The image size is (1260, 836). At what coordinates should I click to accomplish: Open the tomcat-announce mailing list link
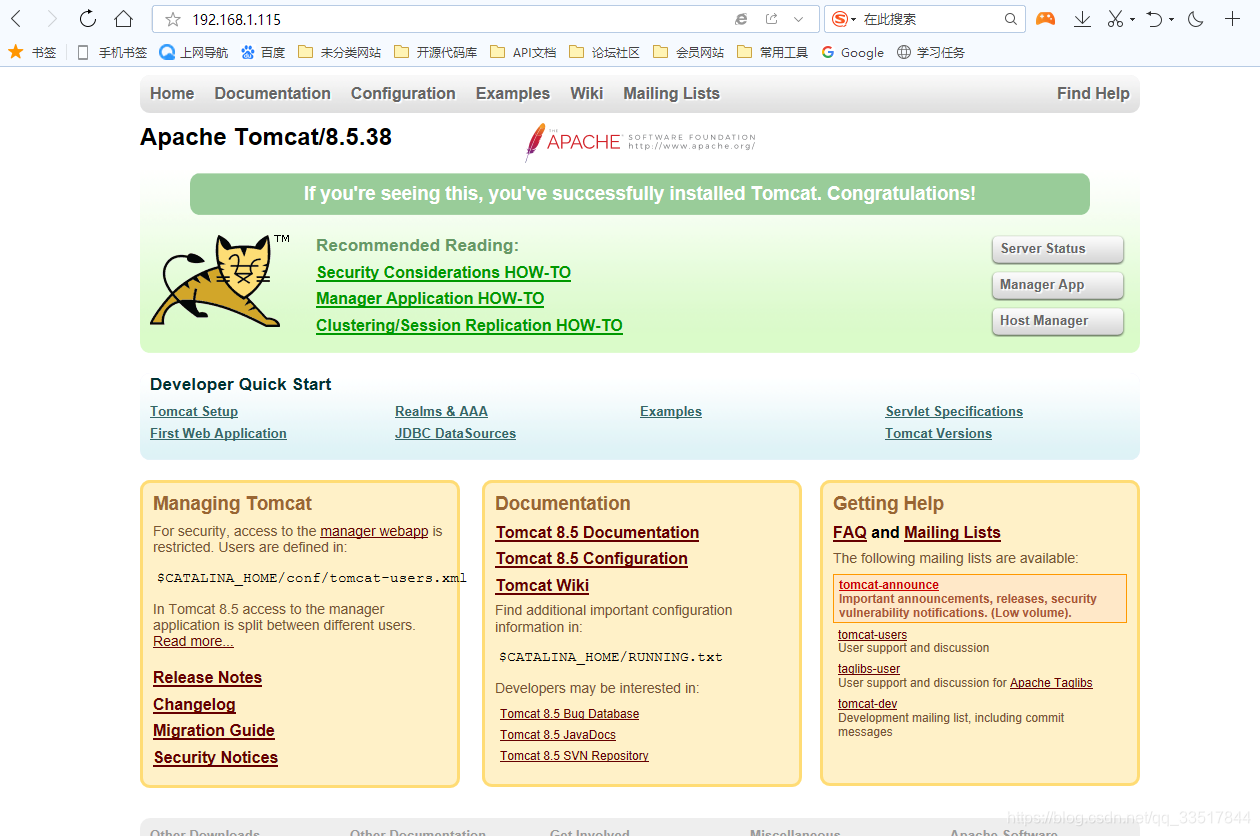[888, 585]
